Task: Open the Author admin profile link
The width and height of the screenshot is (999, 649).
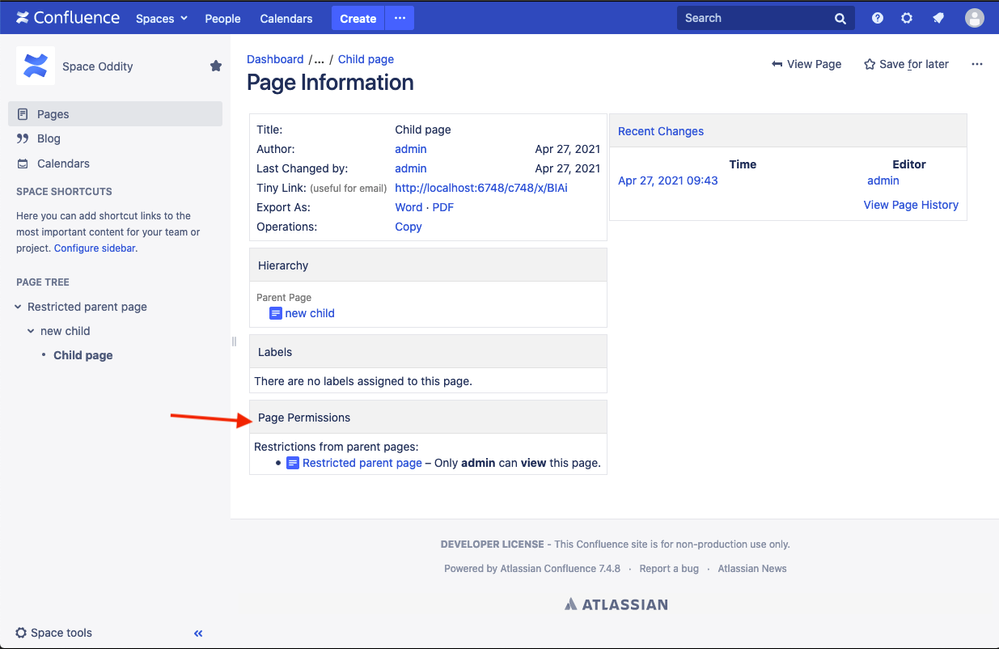Action: click(410, 148)
